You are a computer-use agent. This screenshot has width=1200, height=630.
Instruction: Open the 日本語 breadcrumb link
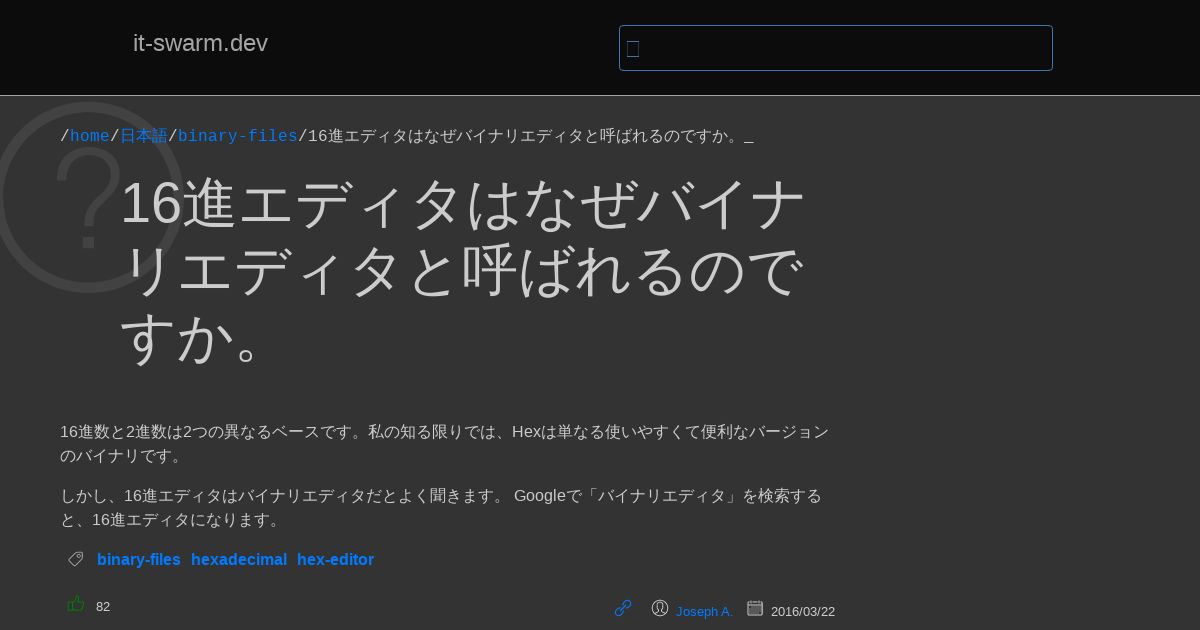click(144, 136)
